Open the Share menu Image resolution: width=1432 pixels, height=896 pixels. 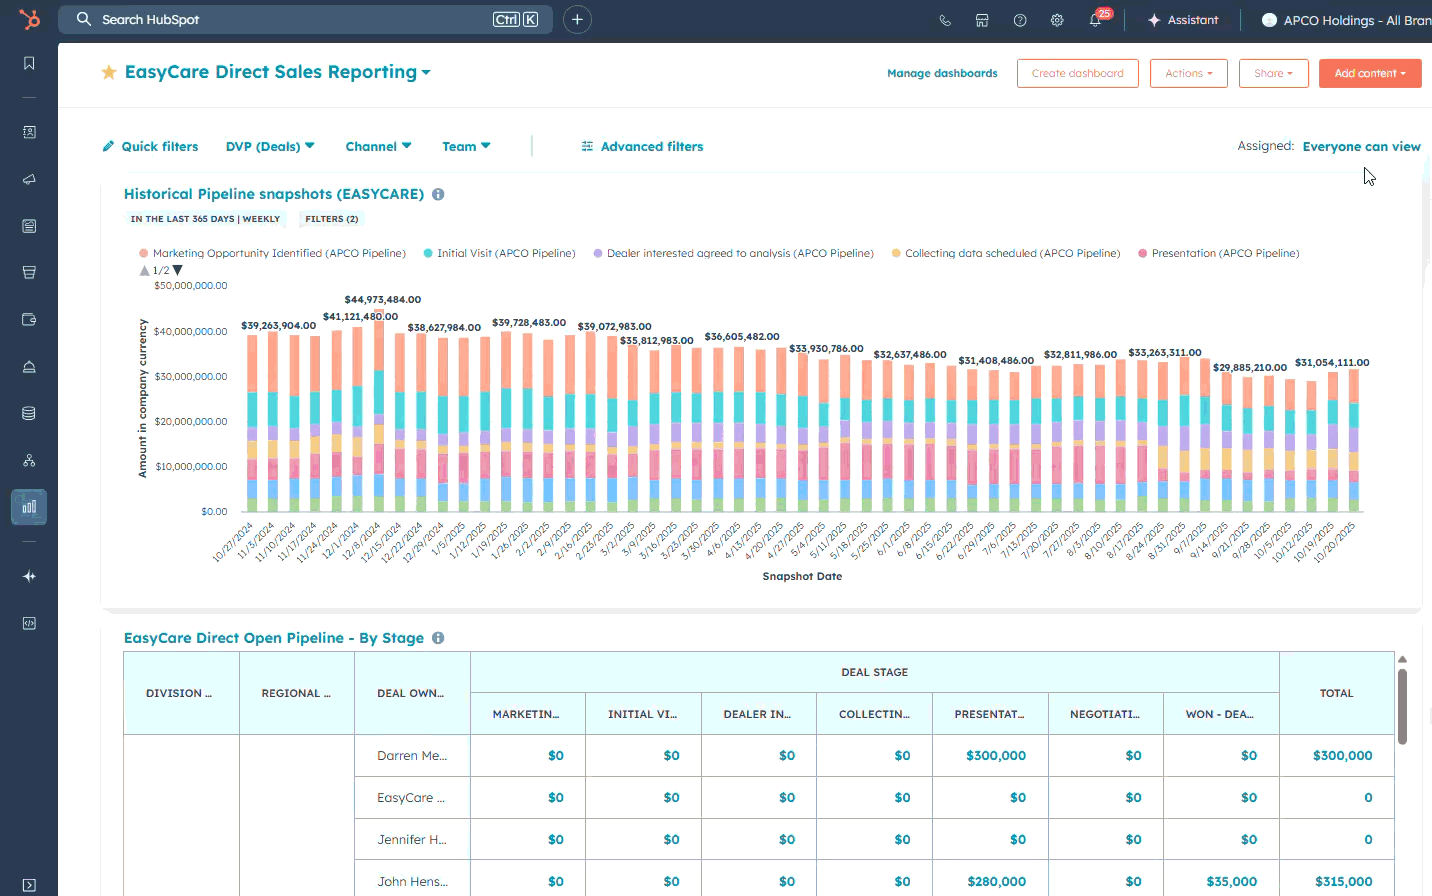(x=1273, y=73)
